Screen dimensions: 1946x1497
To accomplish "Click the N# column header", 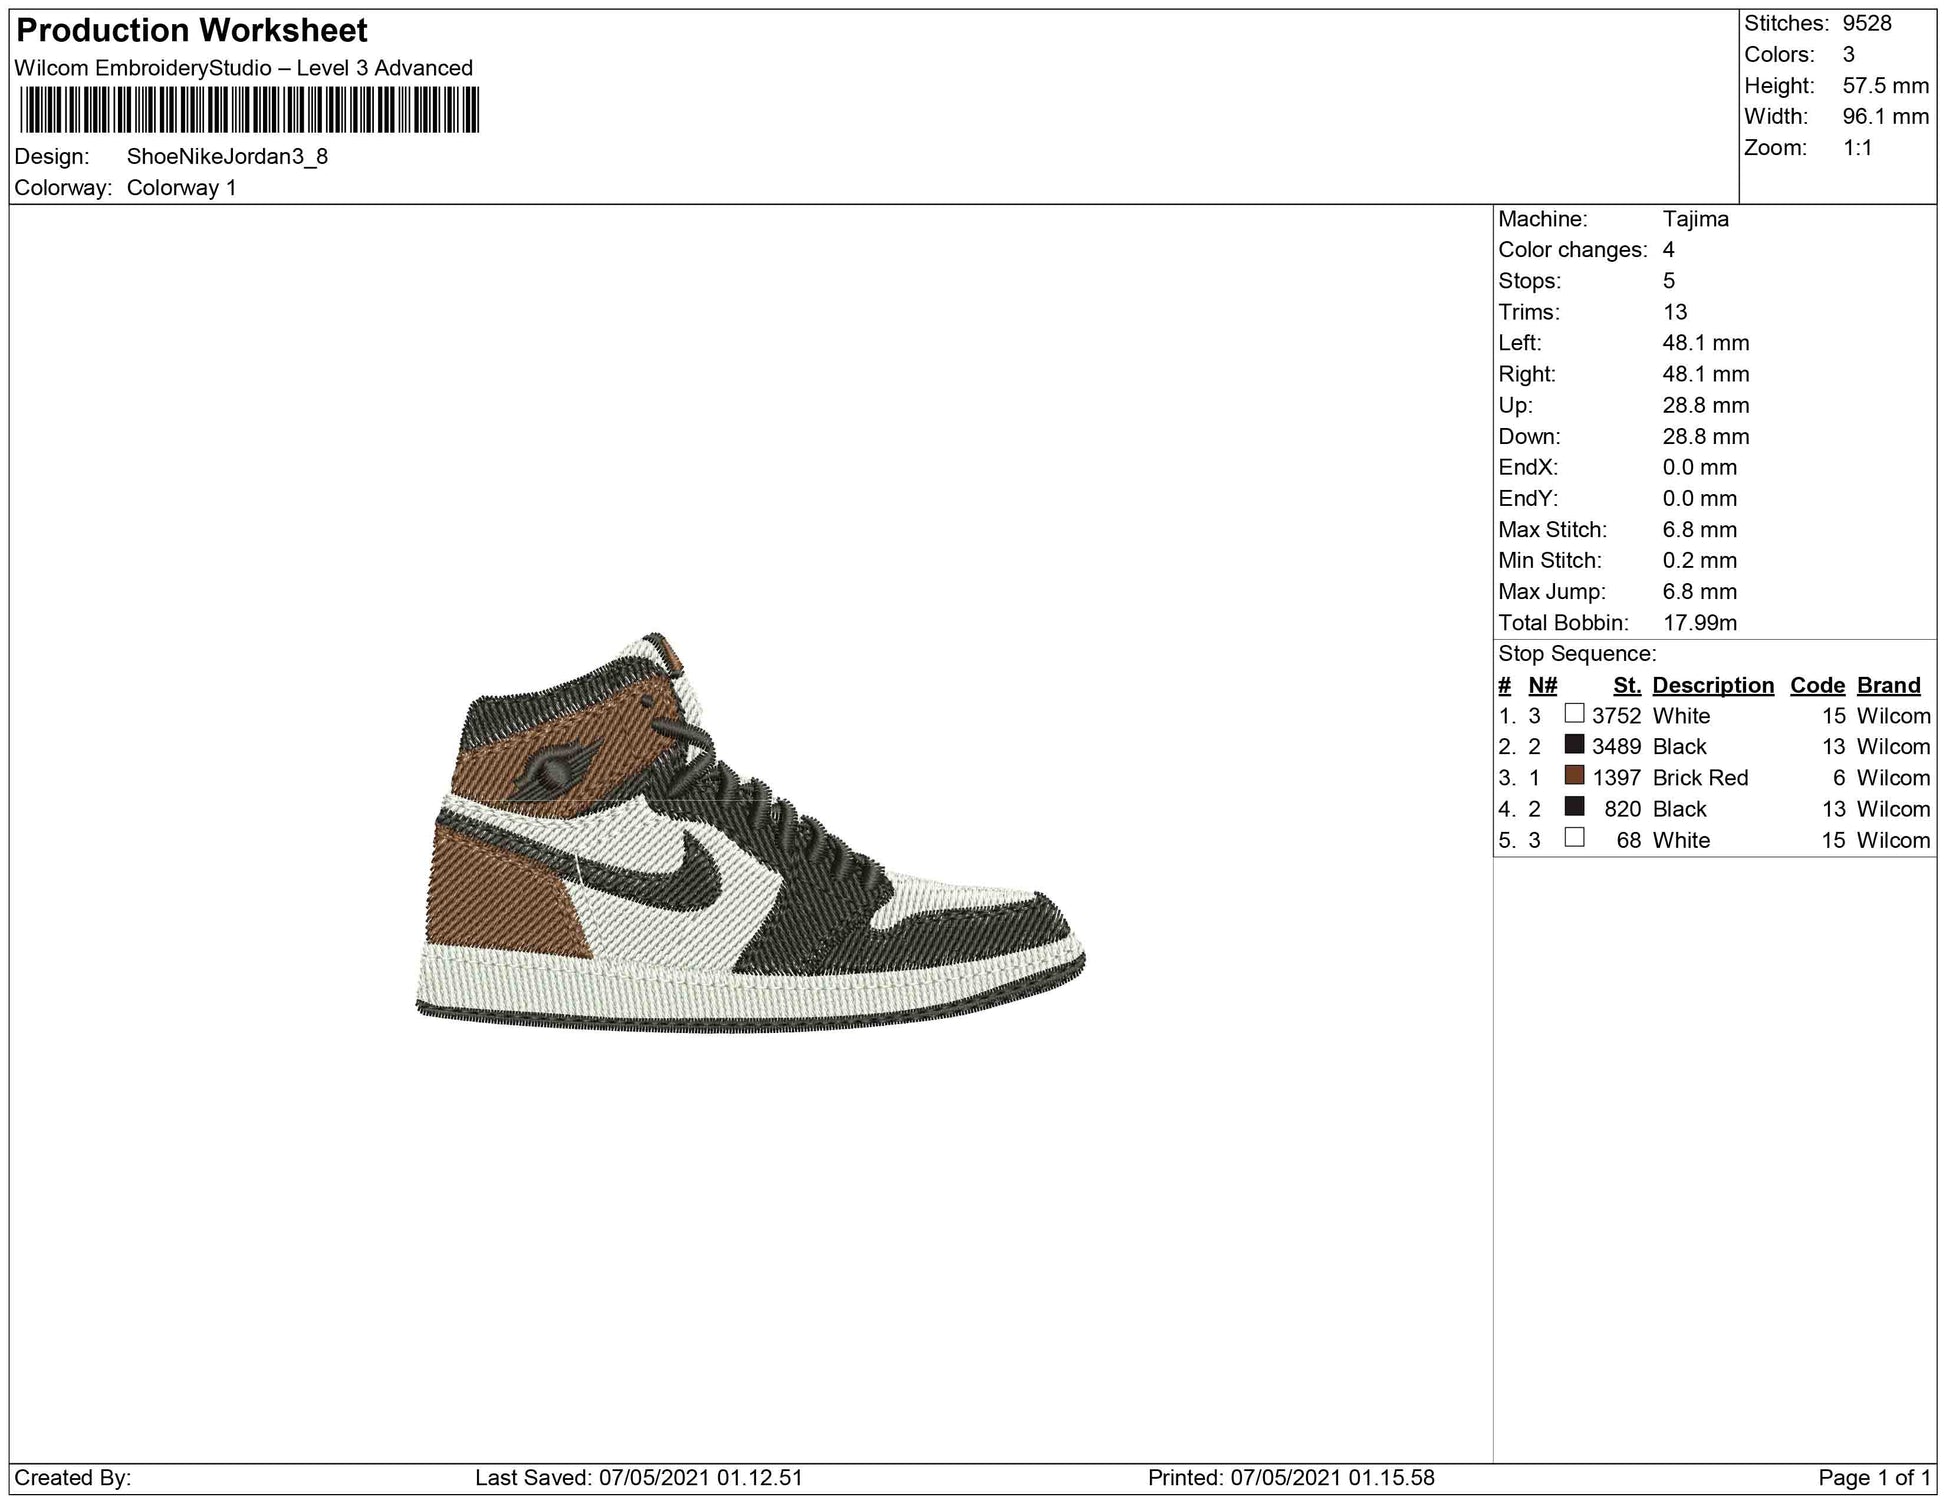I will [1542, 685].
